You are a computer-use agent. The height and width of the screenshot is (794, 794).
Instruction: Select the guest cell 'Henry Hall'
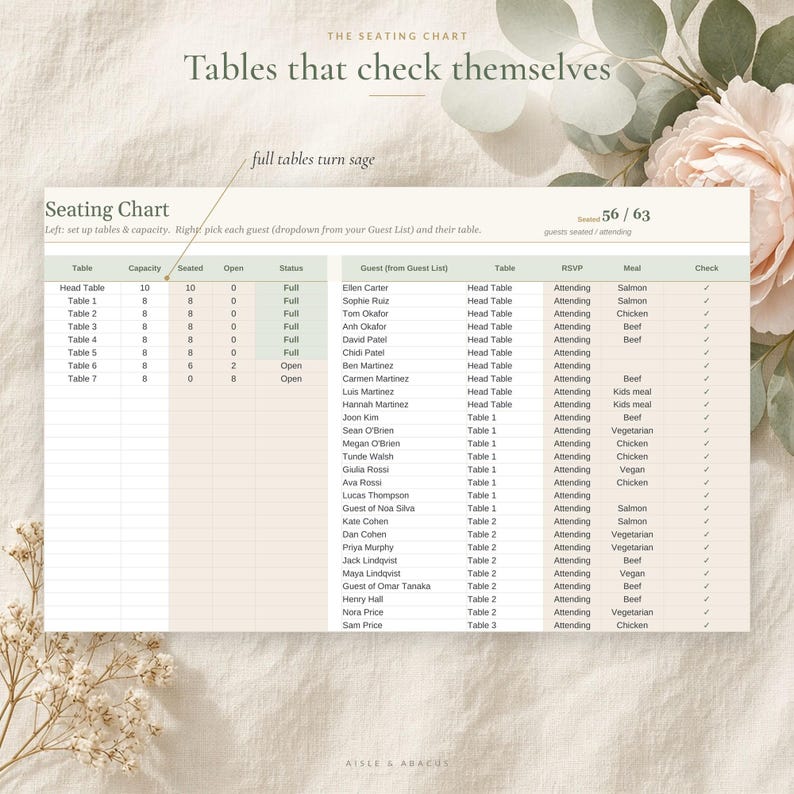[x=404, y=599]
